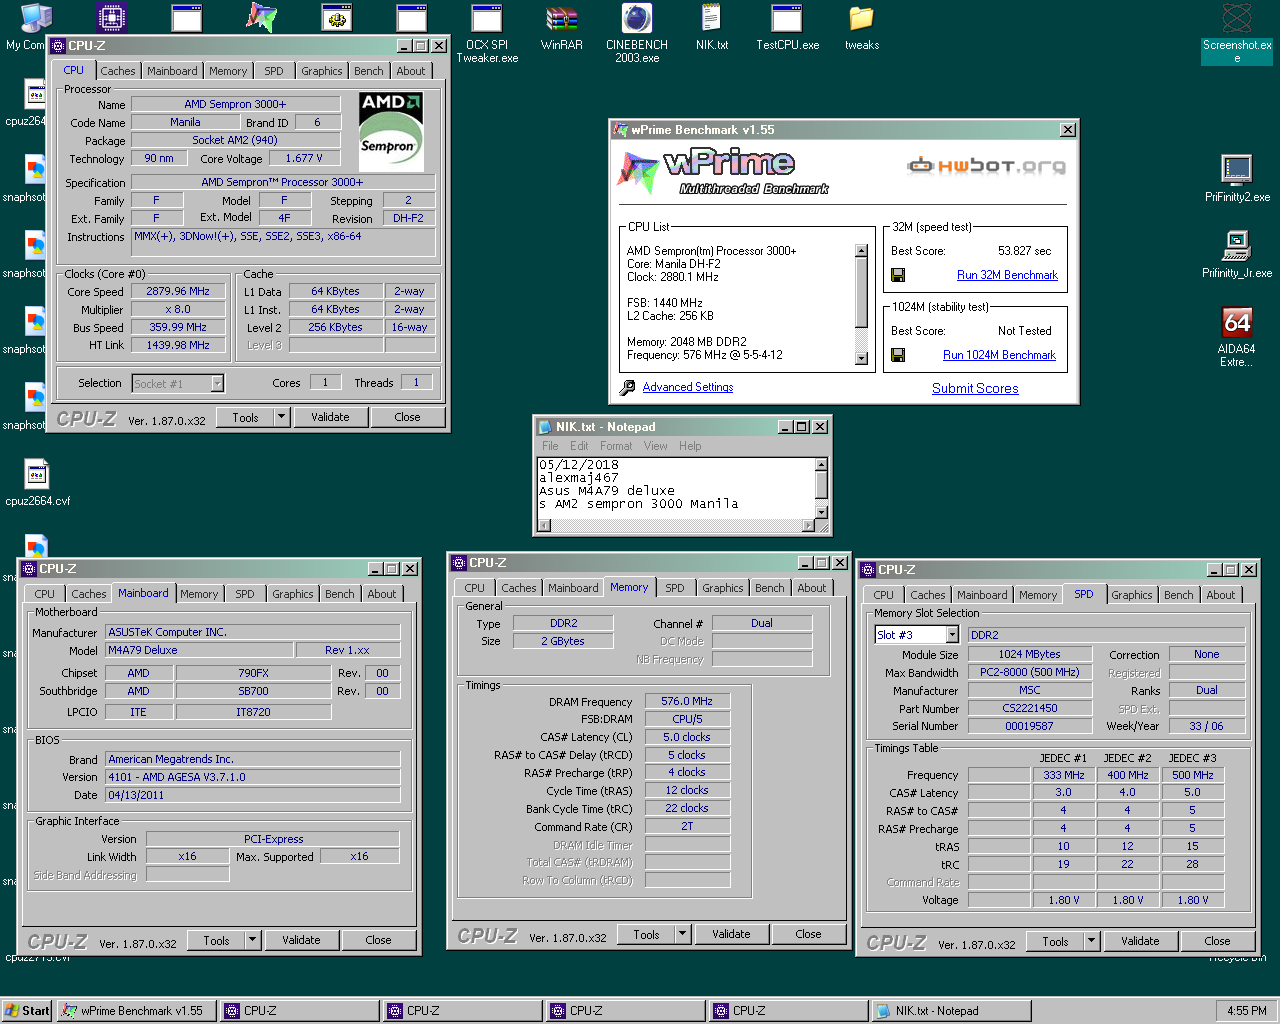The height and width of the screenshot is (1024, 1280).
Task: Expand Tools arrow in Memory CPU-Z window
Action: (682, 934)
